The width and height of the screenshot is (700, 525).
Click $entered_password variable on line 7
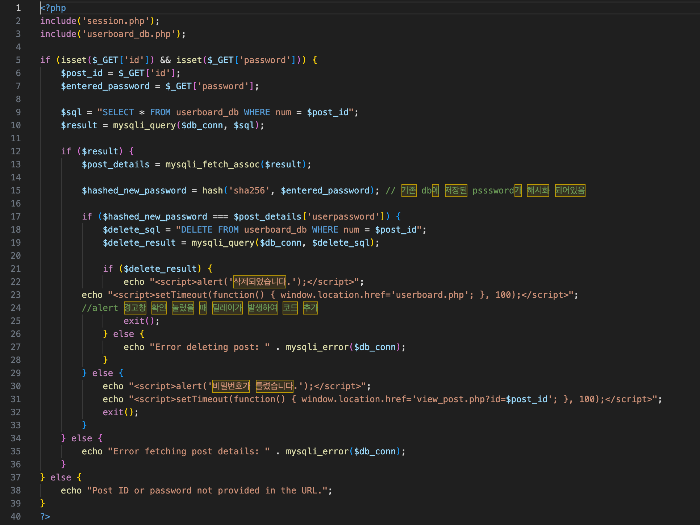tap(105, 86)
